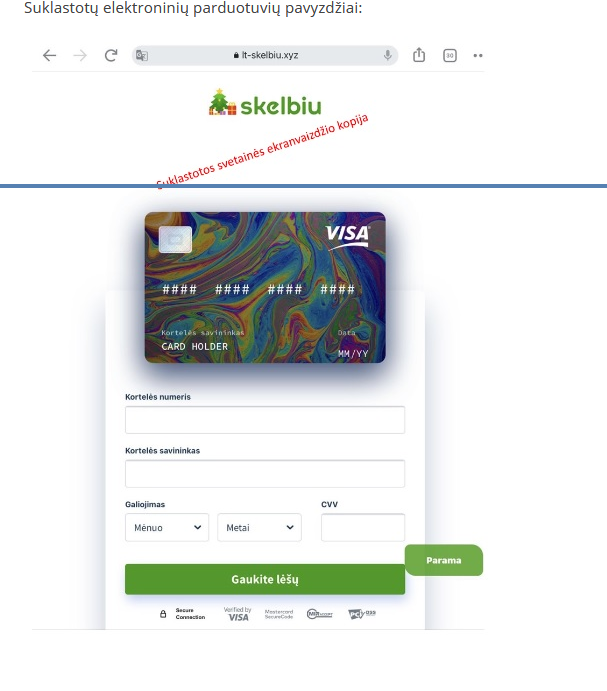The height and width of the screenshot is (691, 607).
Task: Click the Parama button
Action: click(444, 560)
